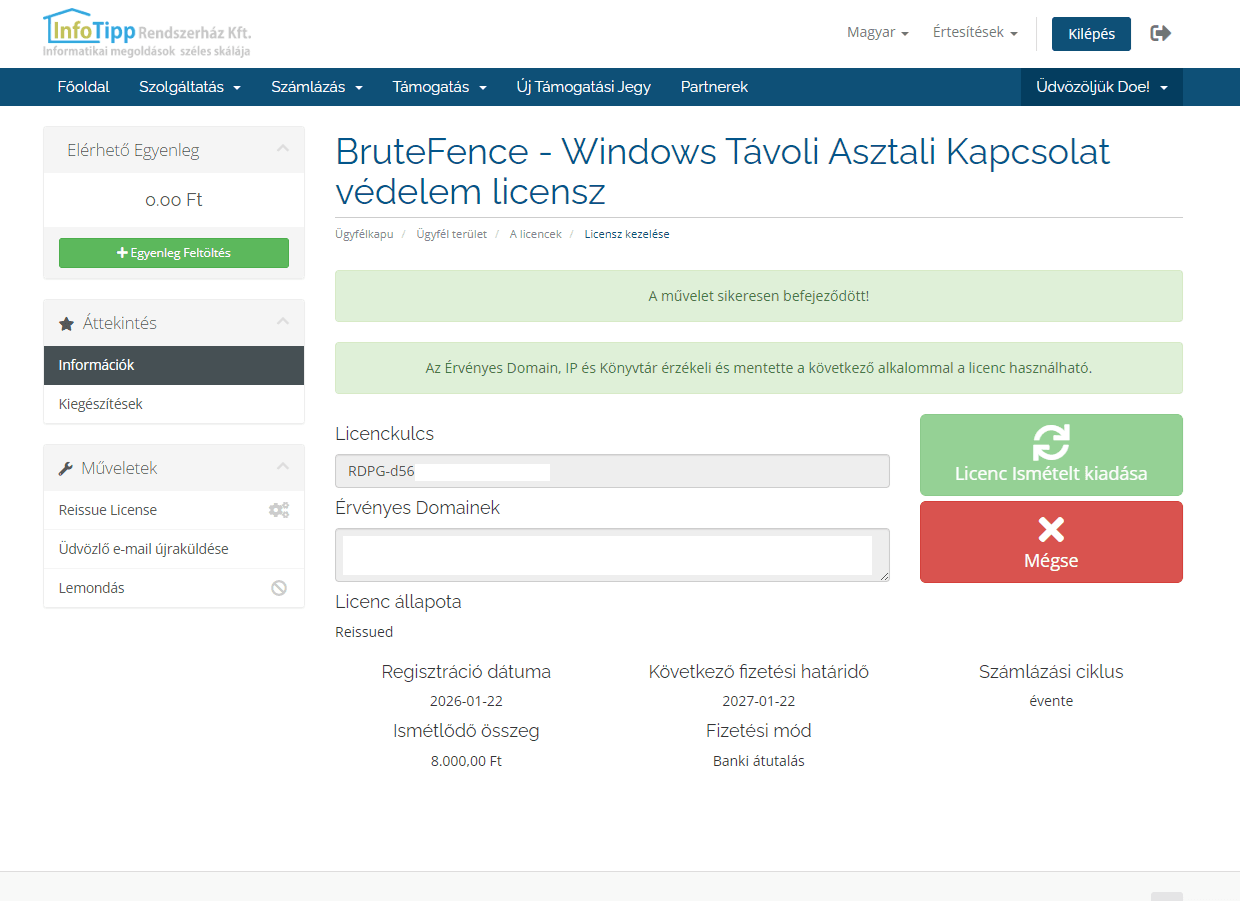1240x901 pixels.
Task: Navigate to Partnerek in the top menu
Action: (713, 87)
